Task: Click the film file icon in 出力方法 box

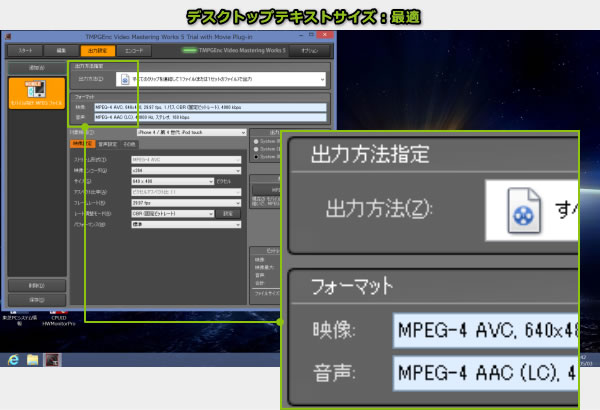Action: (x=125, y=79)
